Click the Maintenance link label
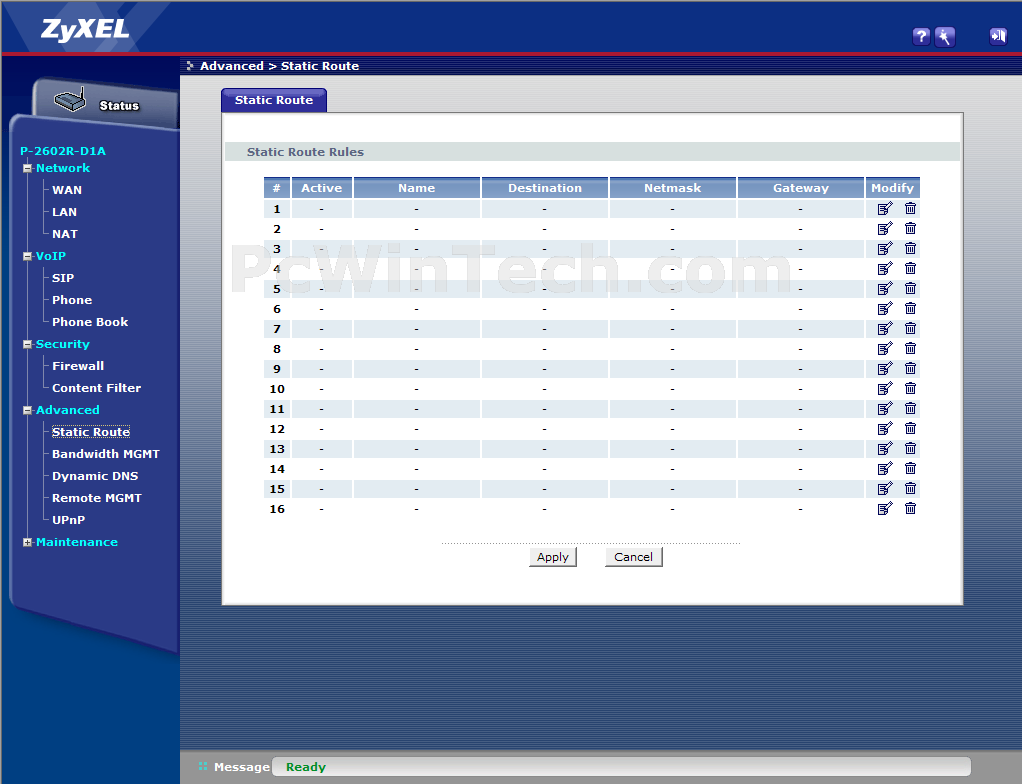The image size is (1022, 784). click(77, 542)
